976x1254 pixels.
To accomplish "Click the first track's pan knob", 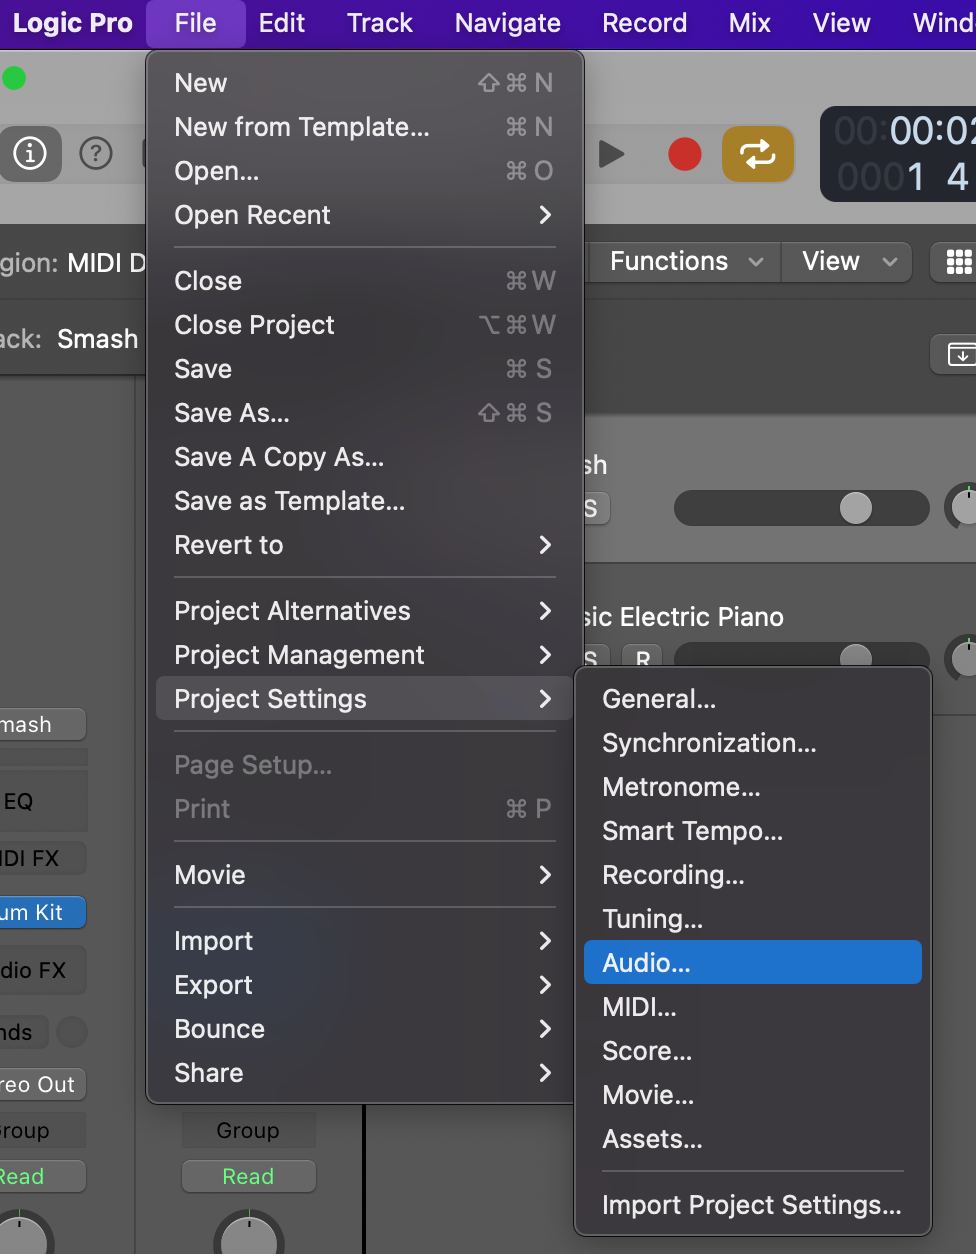I will (x=962, y=506).
